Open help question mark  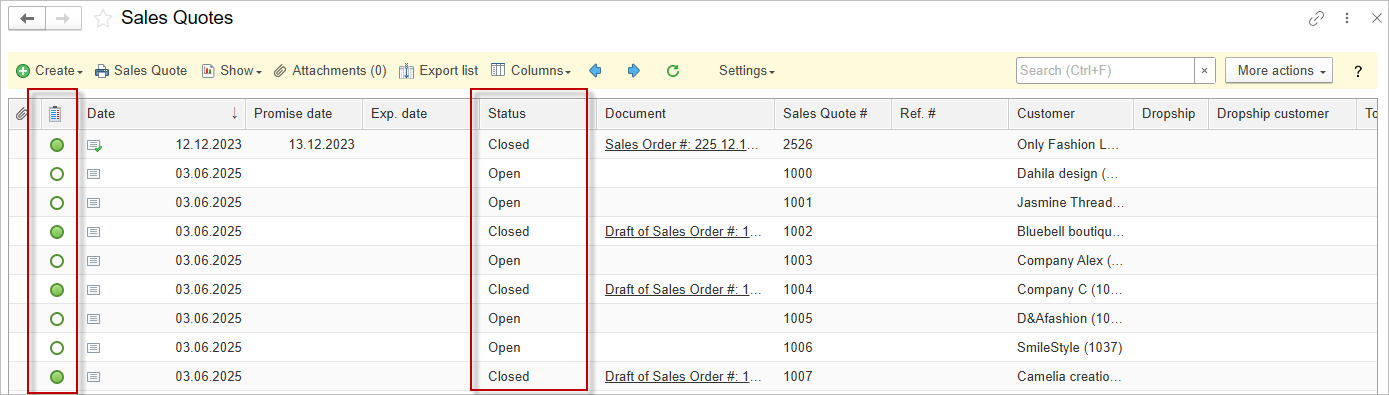click(x=1358, y=71)
